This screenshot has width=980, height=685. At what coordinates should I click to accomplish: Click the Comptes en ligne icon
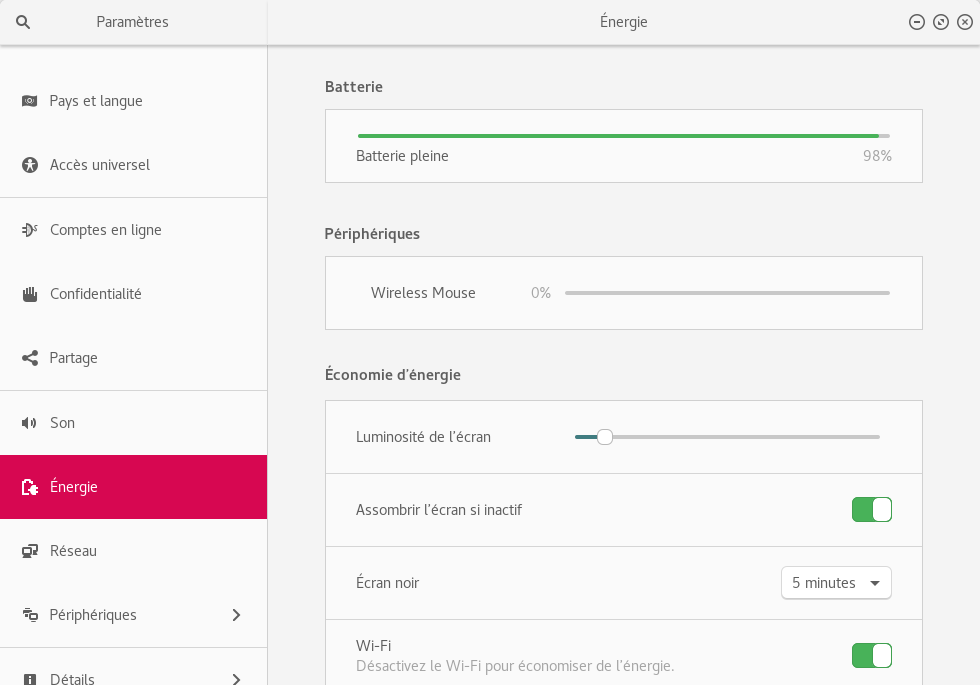coord(30,230)
